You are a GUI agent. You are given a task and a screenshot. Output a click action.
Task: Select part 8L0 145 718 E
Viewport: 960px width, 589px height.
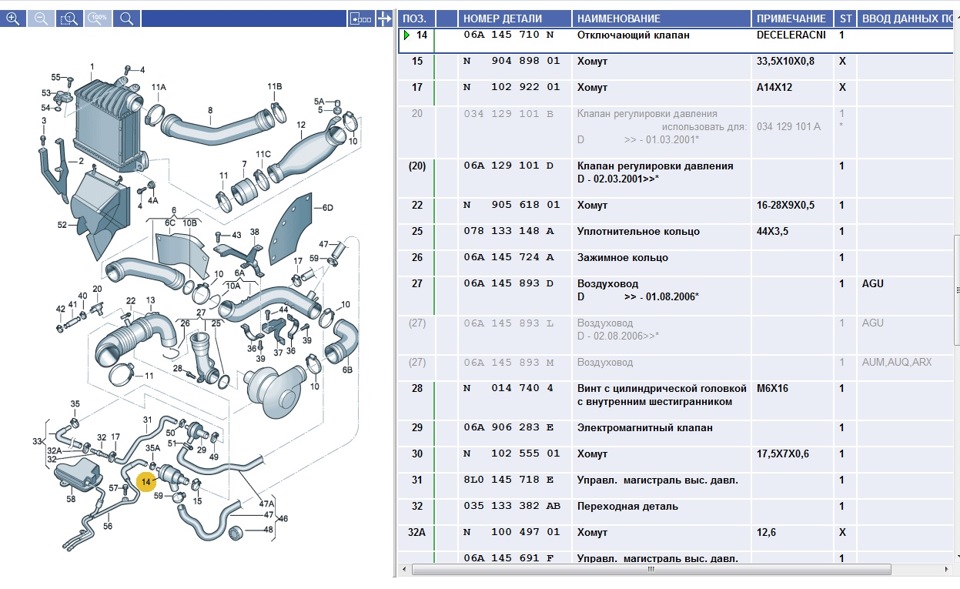point(509,480)
